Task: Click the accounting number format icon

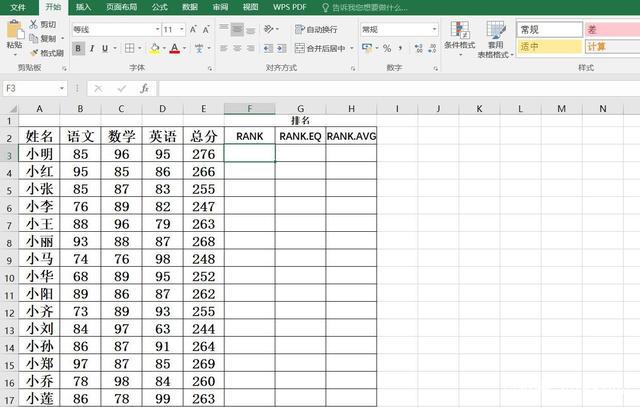Action: [367, 48]
